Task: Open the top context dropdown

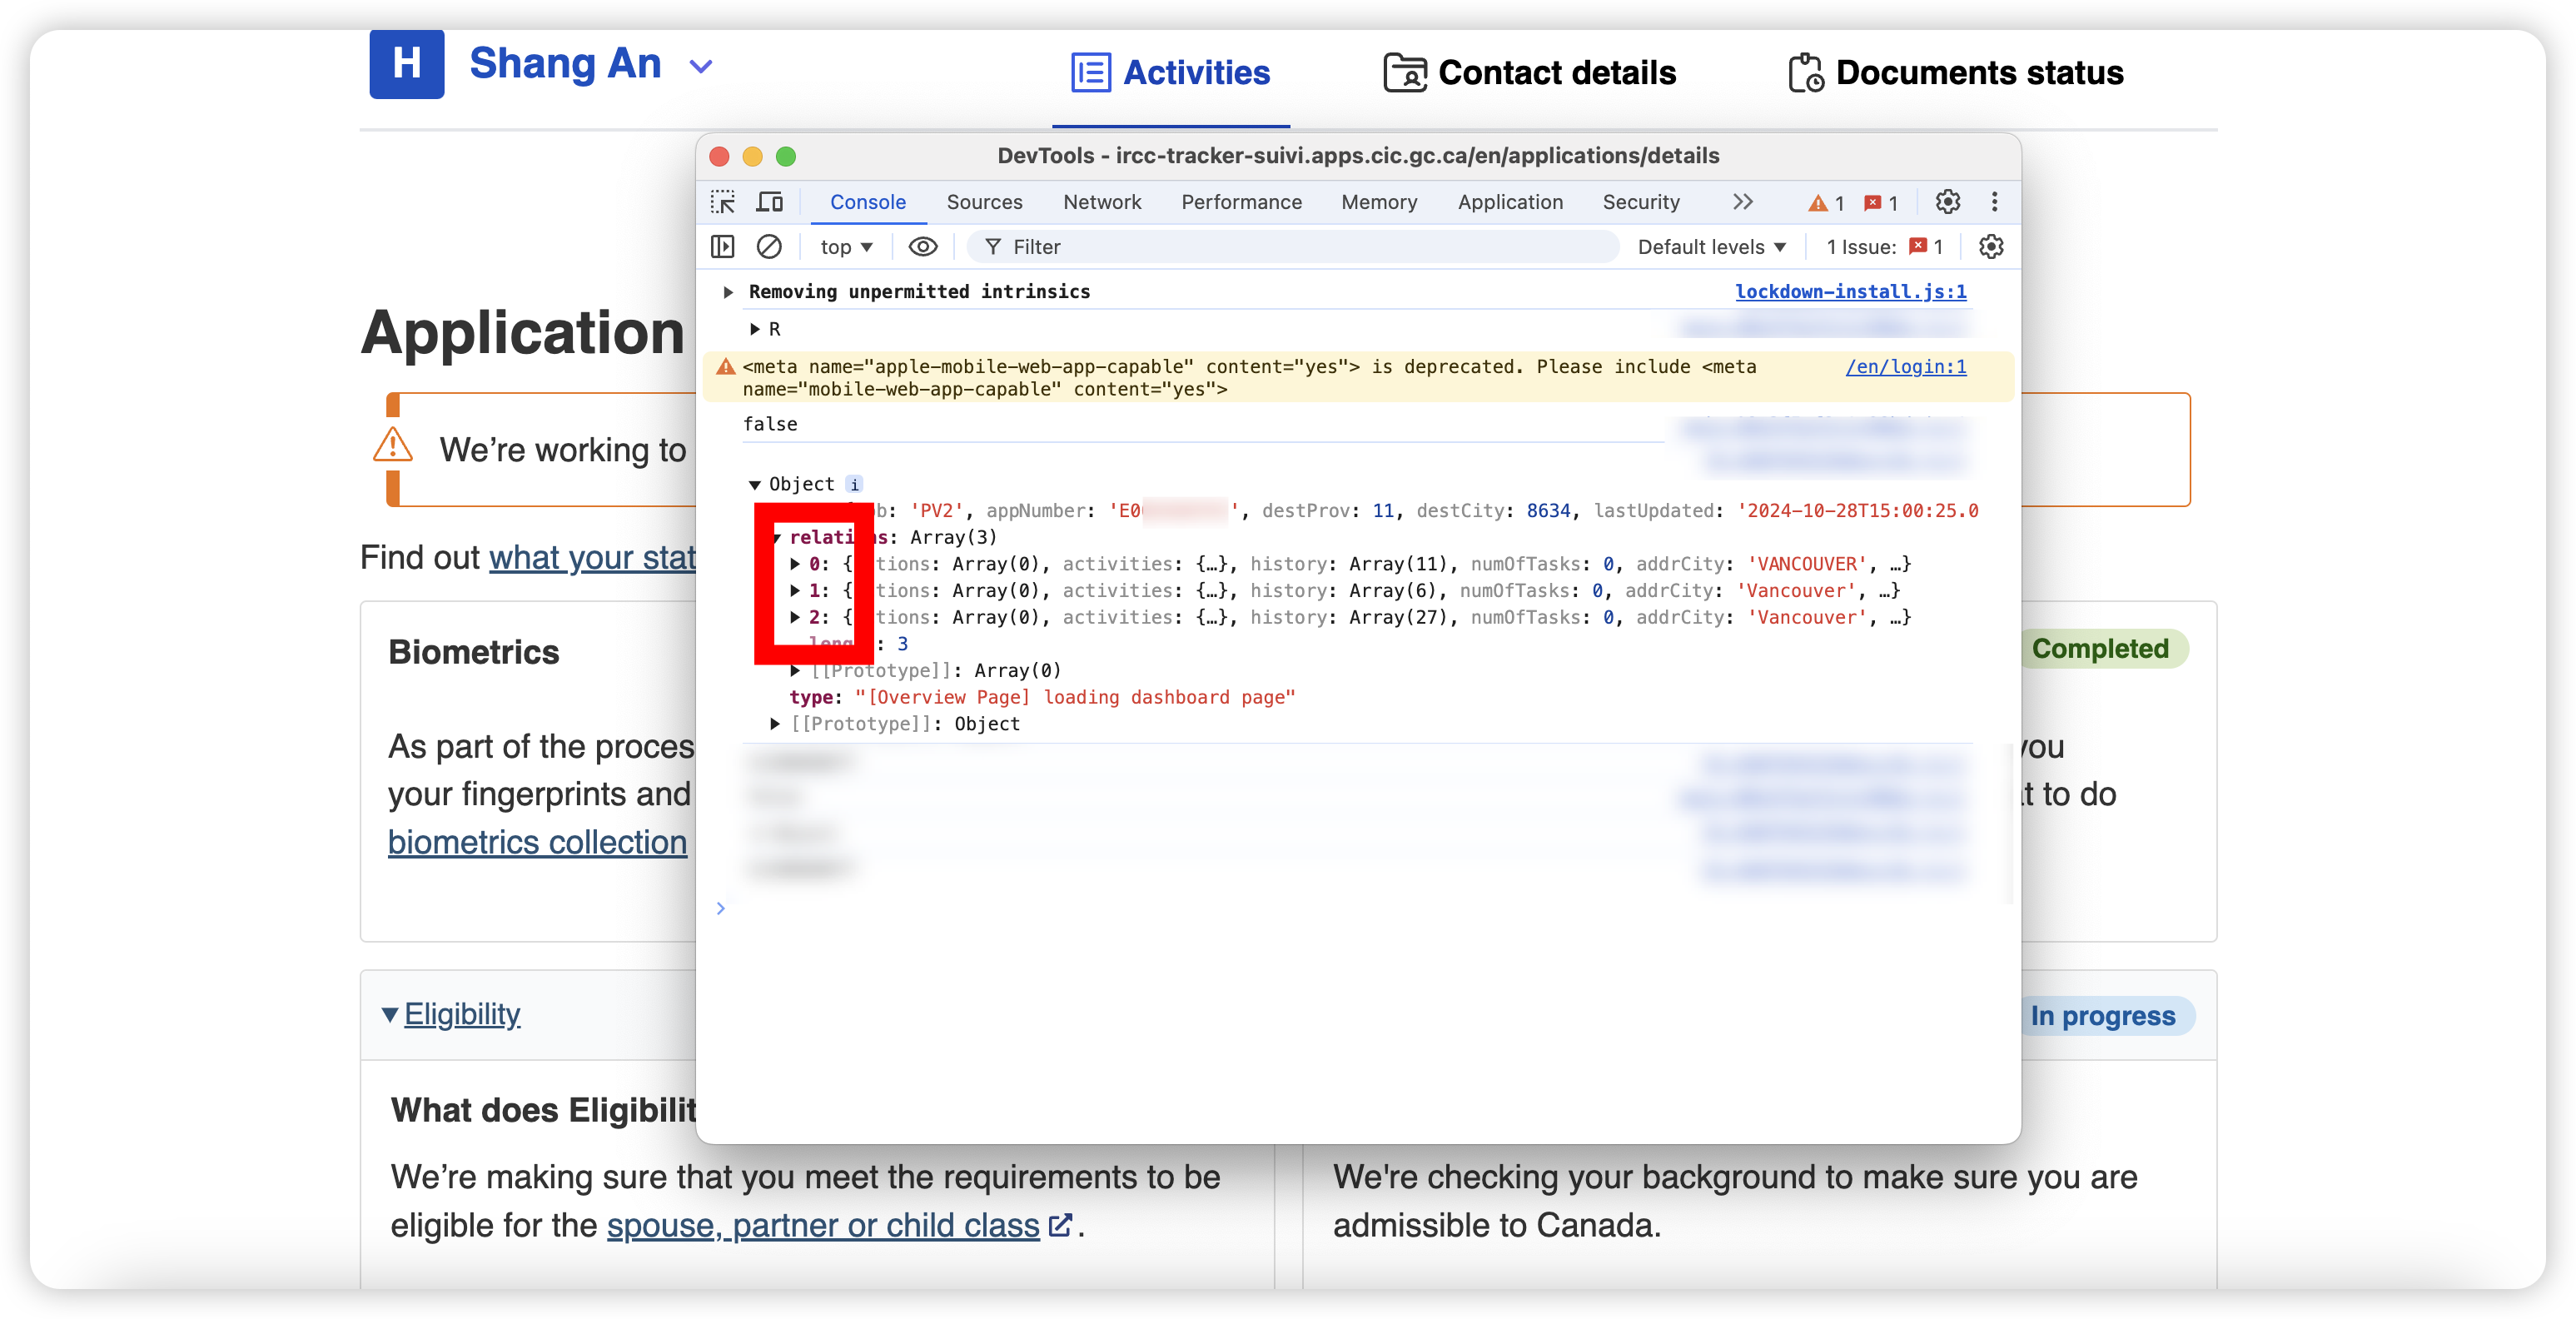Action: tap(845, 246)
